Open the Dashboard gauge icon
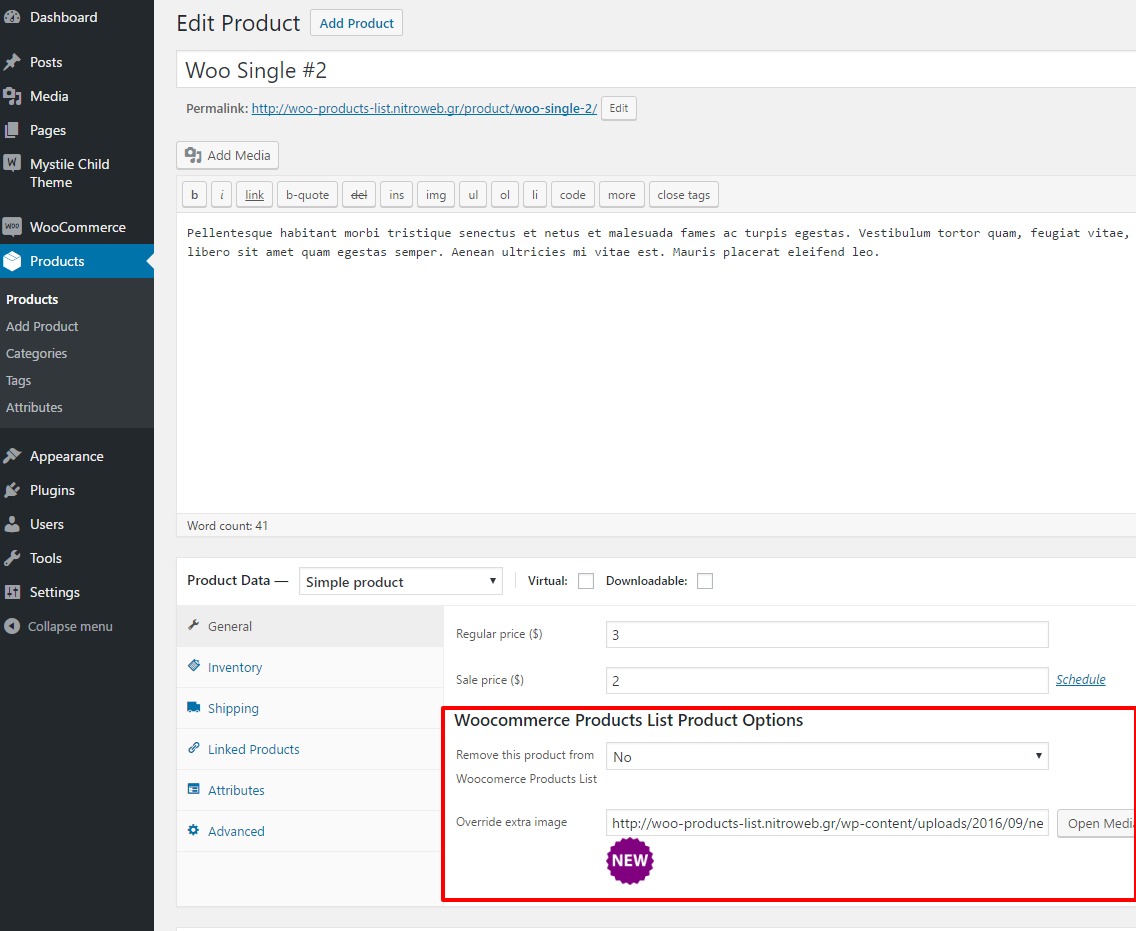The image size is (1136, 931). tap(12, 17)
